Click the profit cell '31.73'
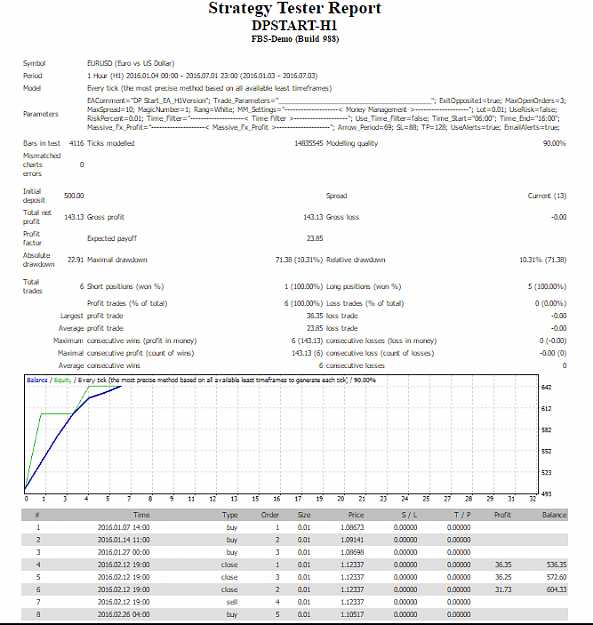 (x=503, y=590)
